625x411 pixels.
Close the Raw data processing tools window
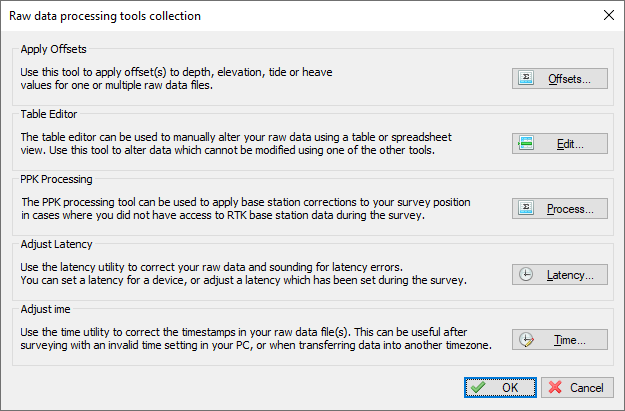(609, 16)
